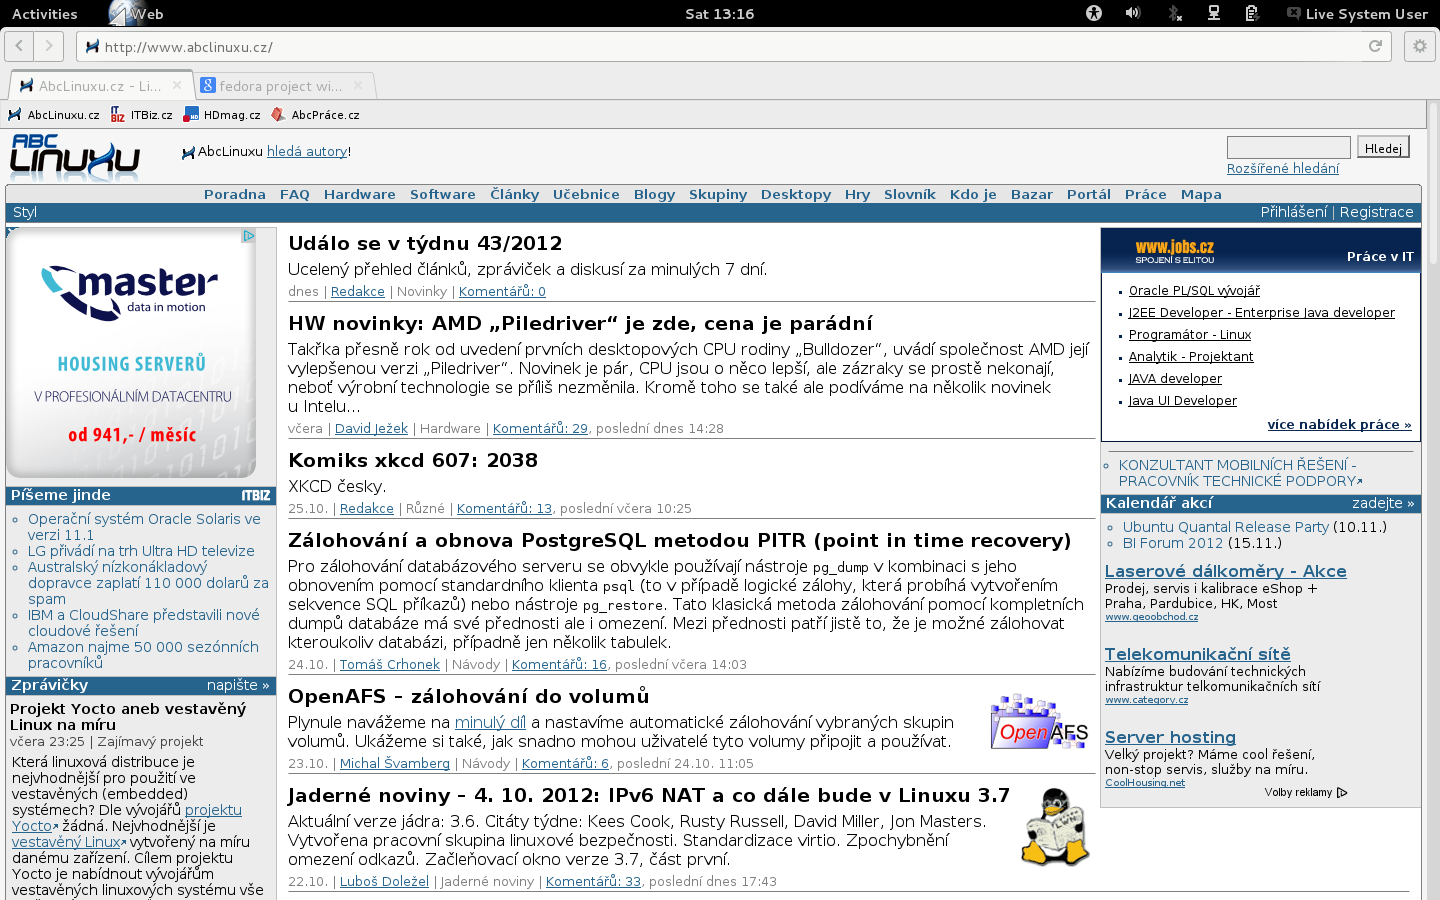Viewport: 1440px width, 900px height.
Task: Open author David Ježek link
Action: point(371,428)
